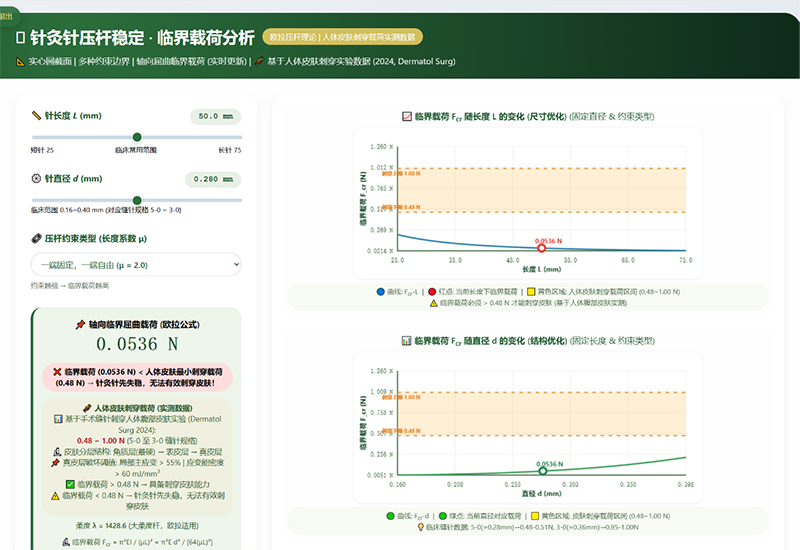800x550 pixels.
Task: Click the red 0.0536 N label on the length chart
Action: (x=548, y=241)
